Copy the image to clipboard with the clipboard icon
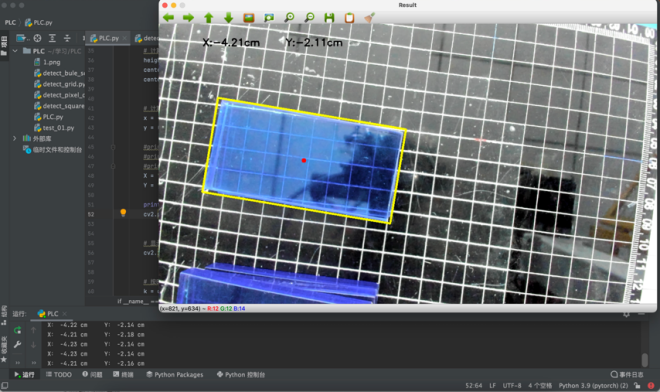The width and height of the screenshot is (660, 392). 349,17
